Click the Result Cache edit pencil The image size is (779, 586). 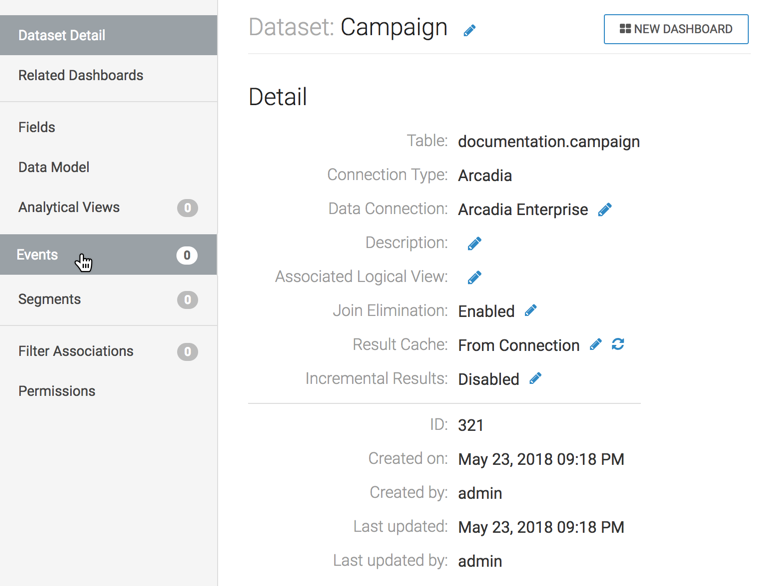coord(596,345)
